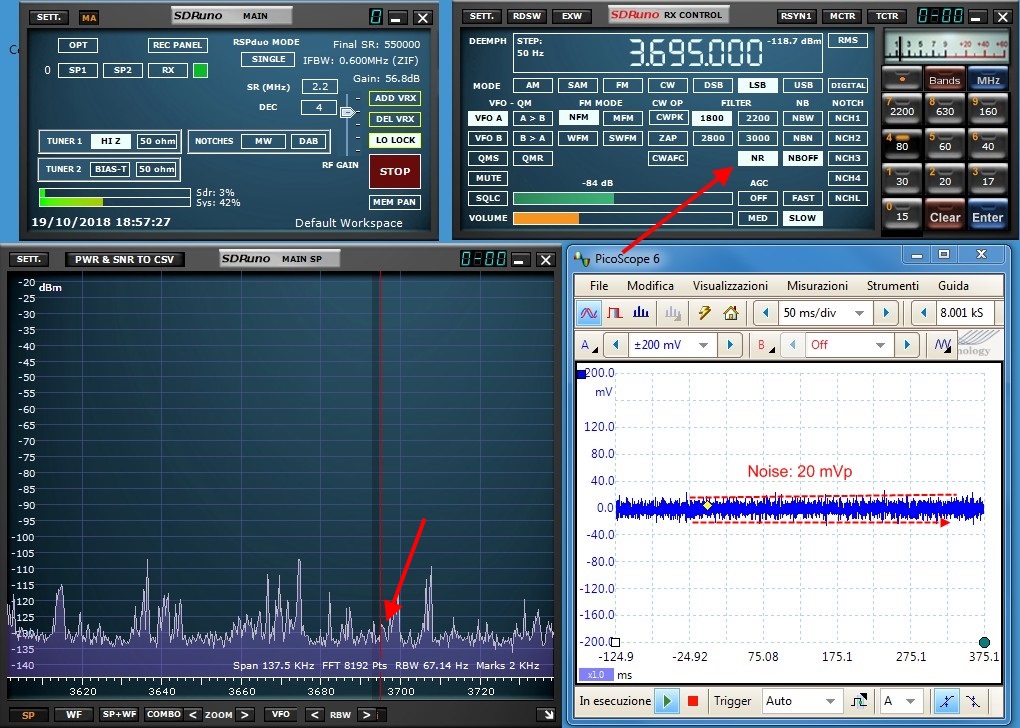Toggle the MUTE button

pos(488,178)
